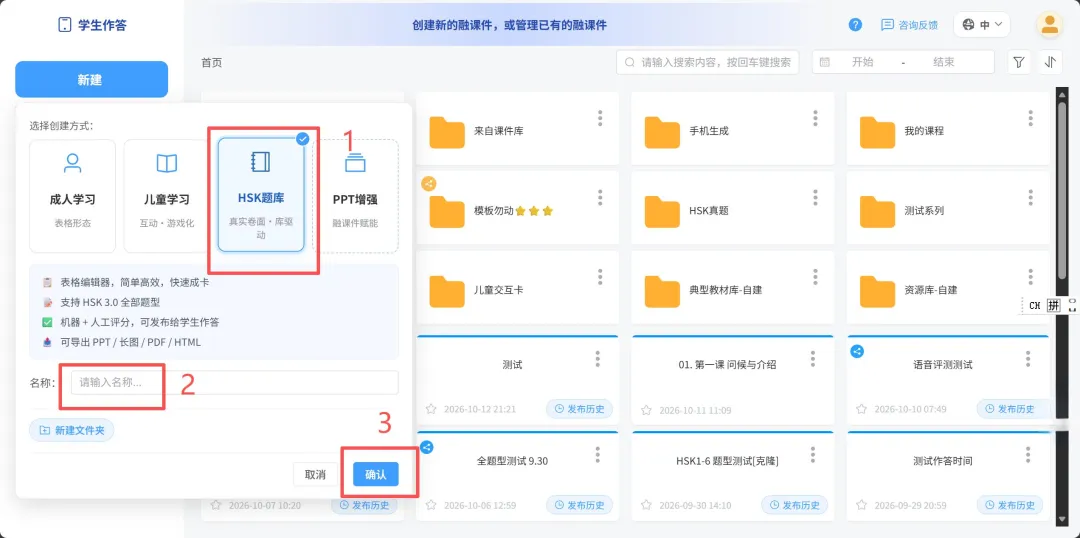Click share badge on 全题型测试 9.30

click(427, 447)
